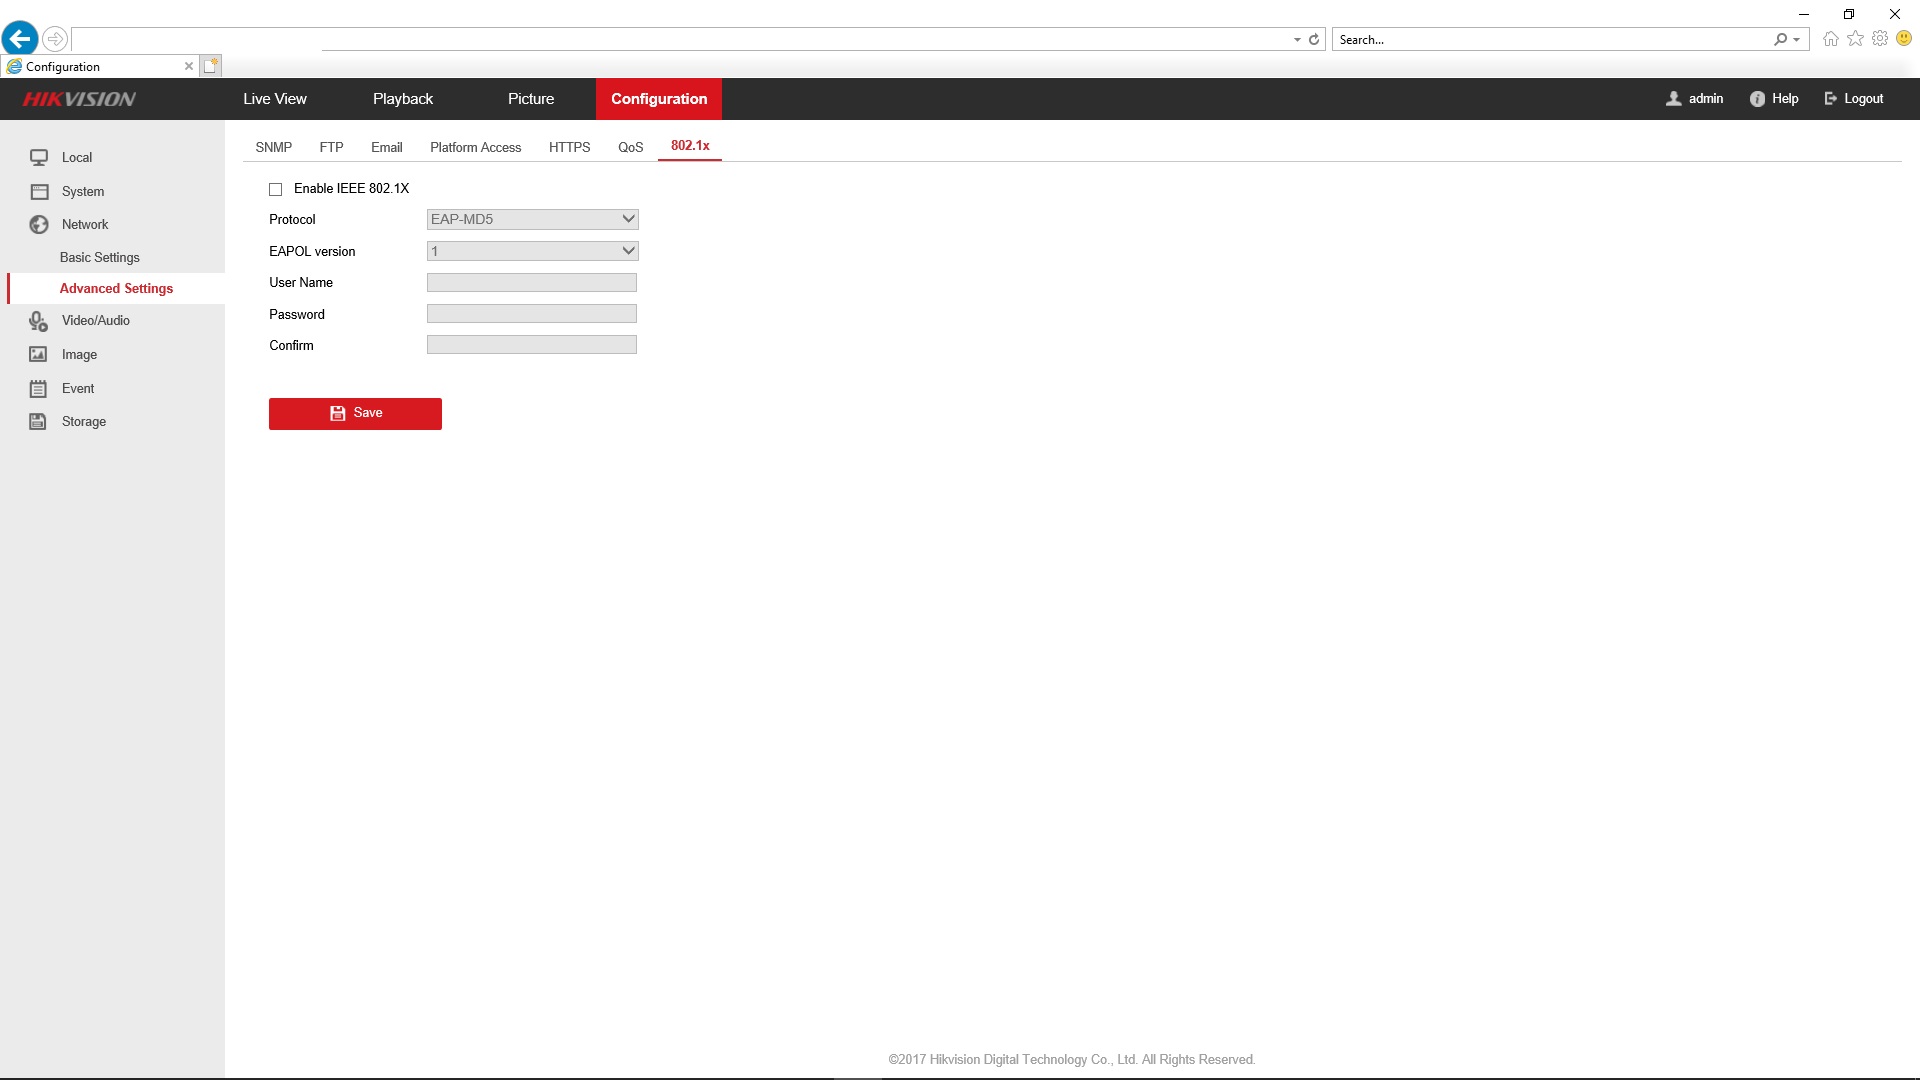Click the Video/Audio microphone icon

(39, 321)
